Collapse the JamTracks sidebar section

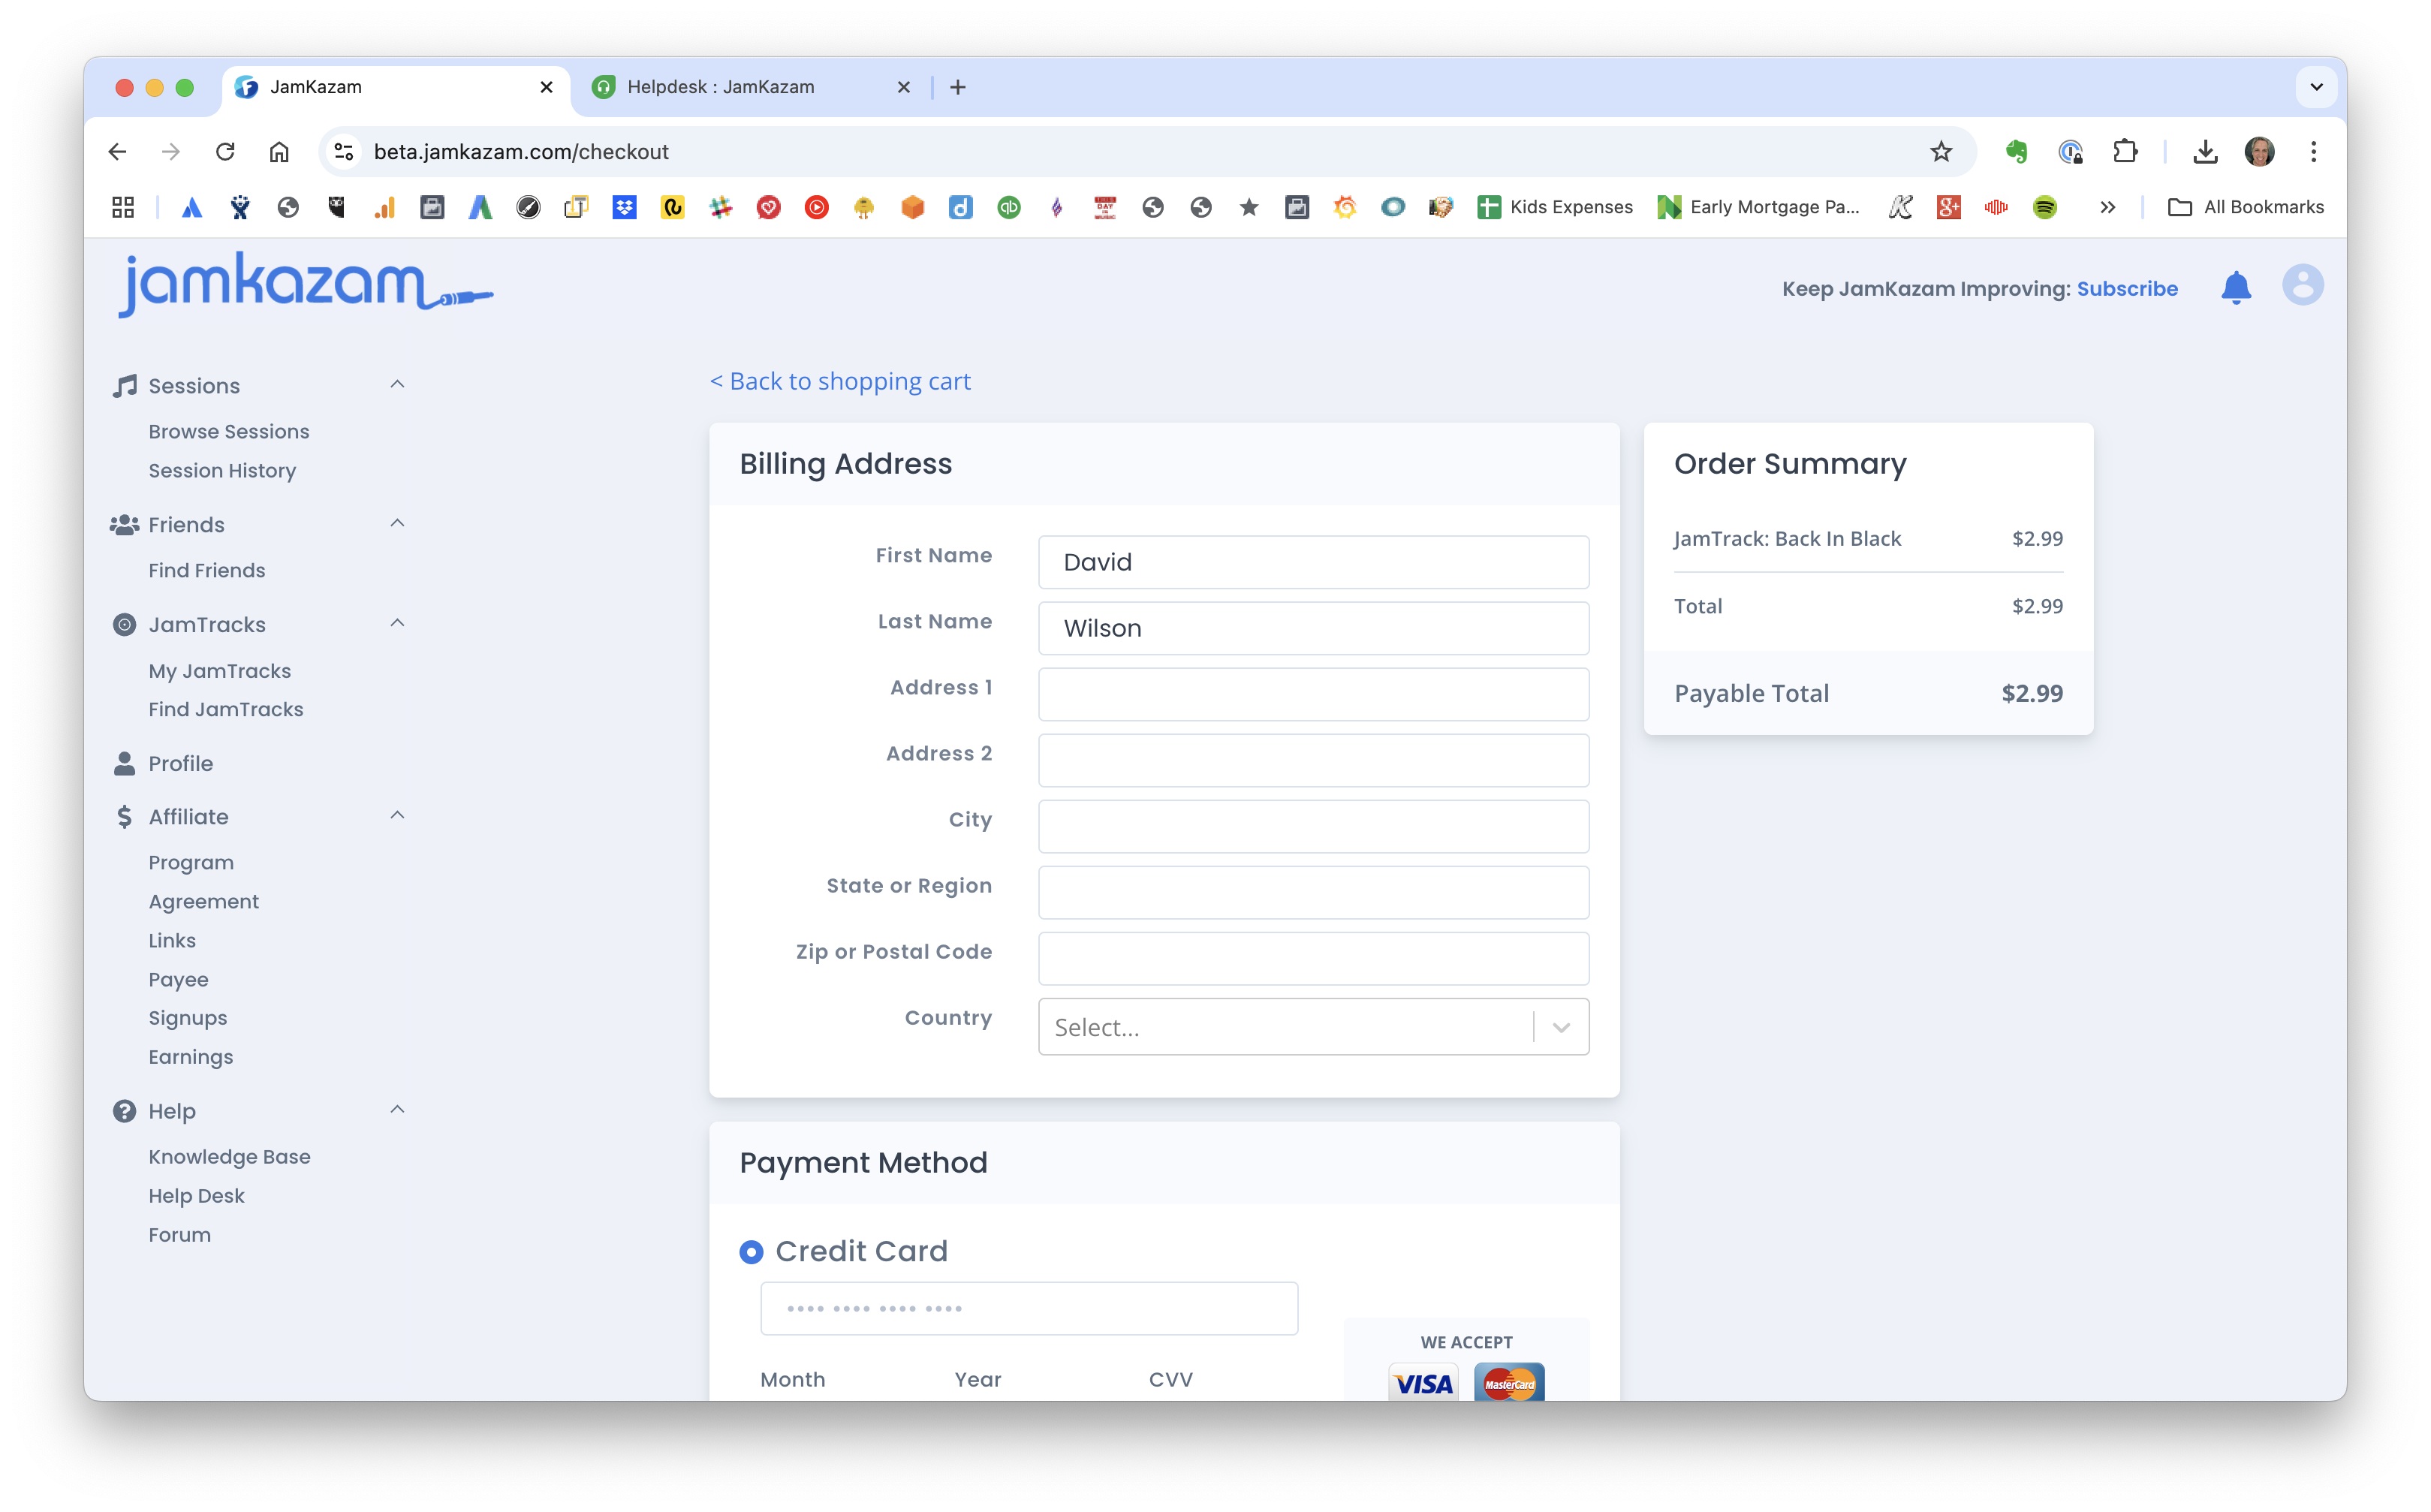pos(397,624)
